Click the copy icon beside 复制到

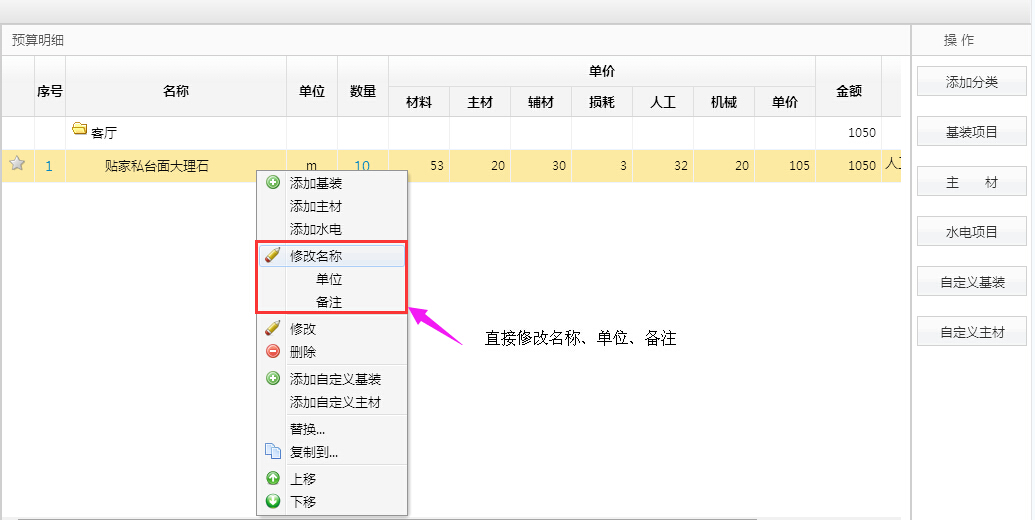(x=273, y=452)
